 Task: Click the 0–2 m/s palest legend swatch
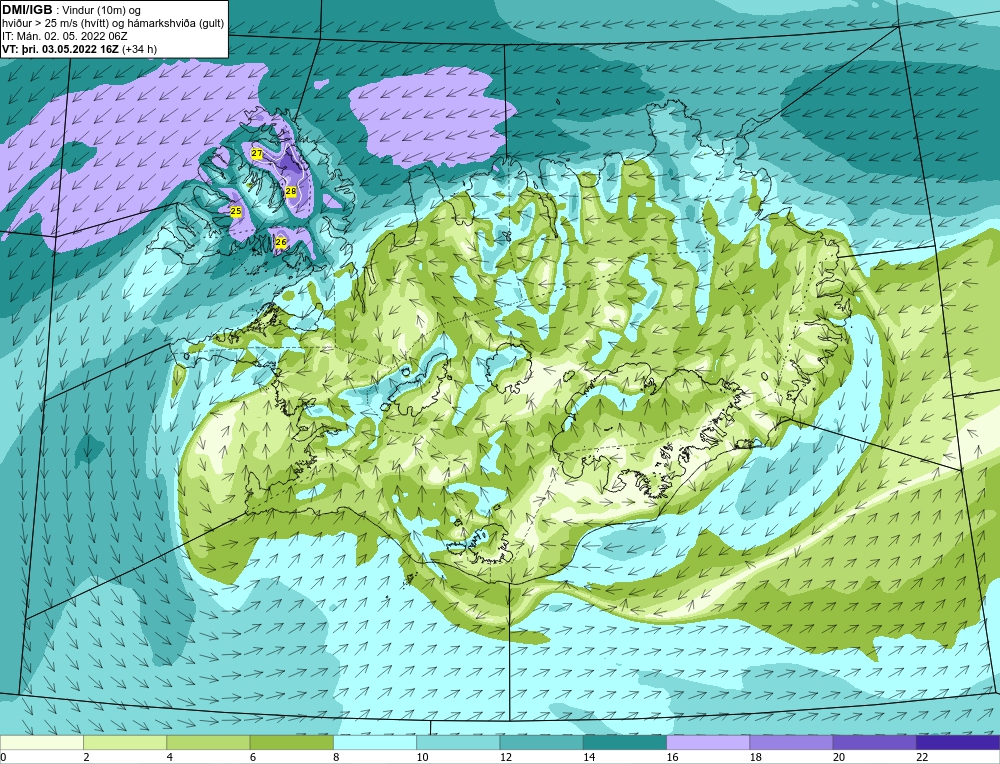(41, 742)
